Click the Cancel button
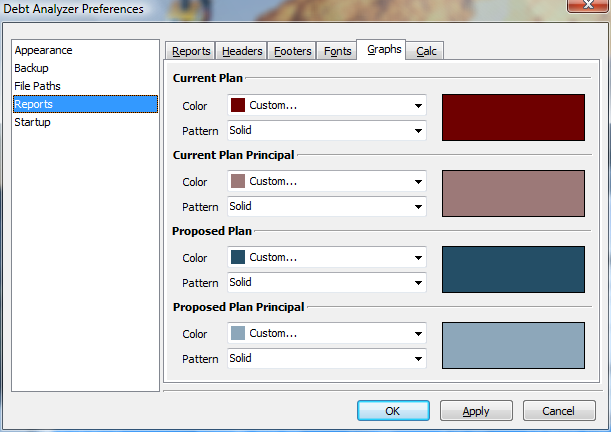 pos(558,411)
